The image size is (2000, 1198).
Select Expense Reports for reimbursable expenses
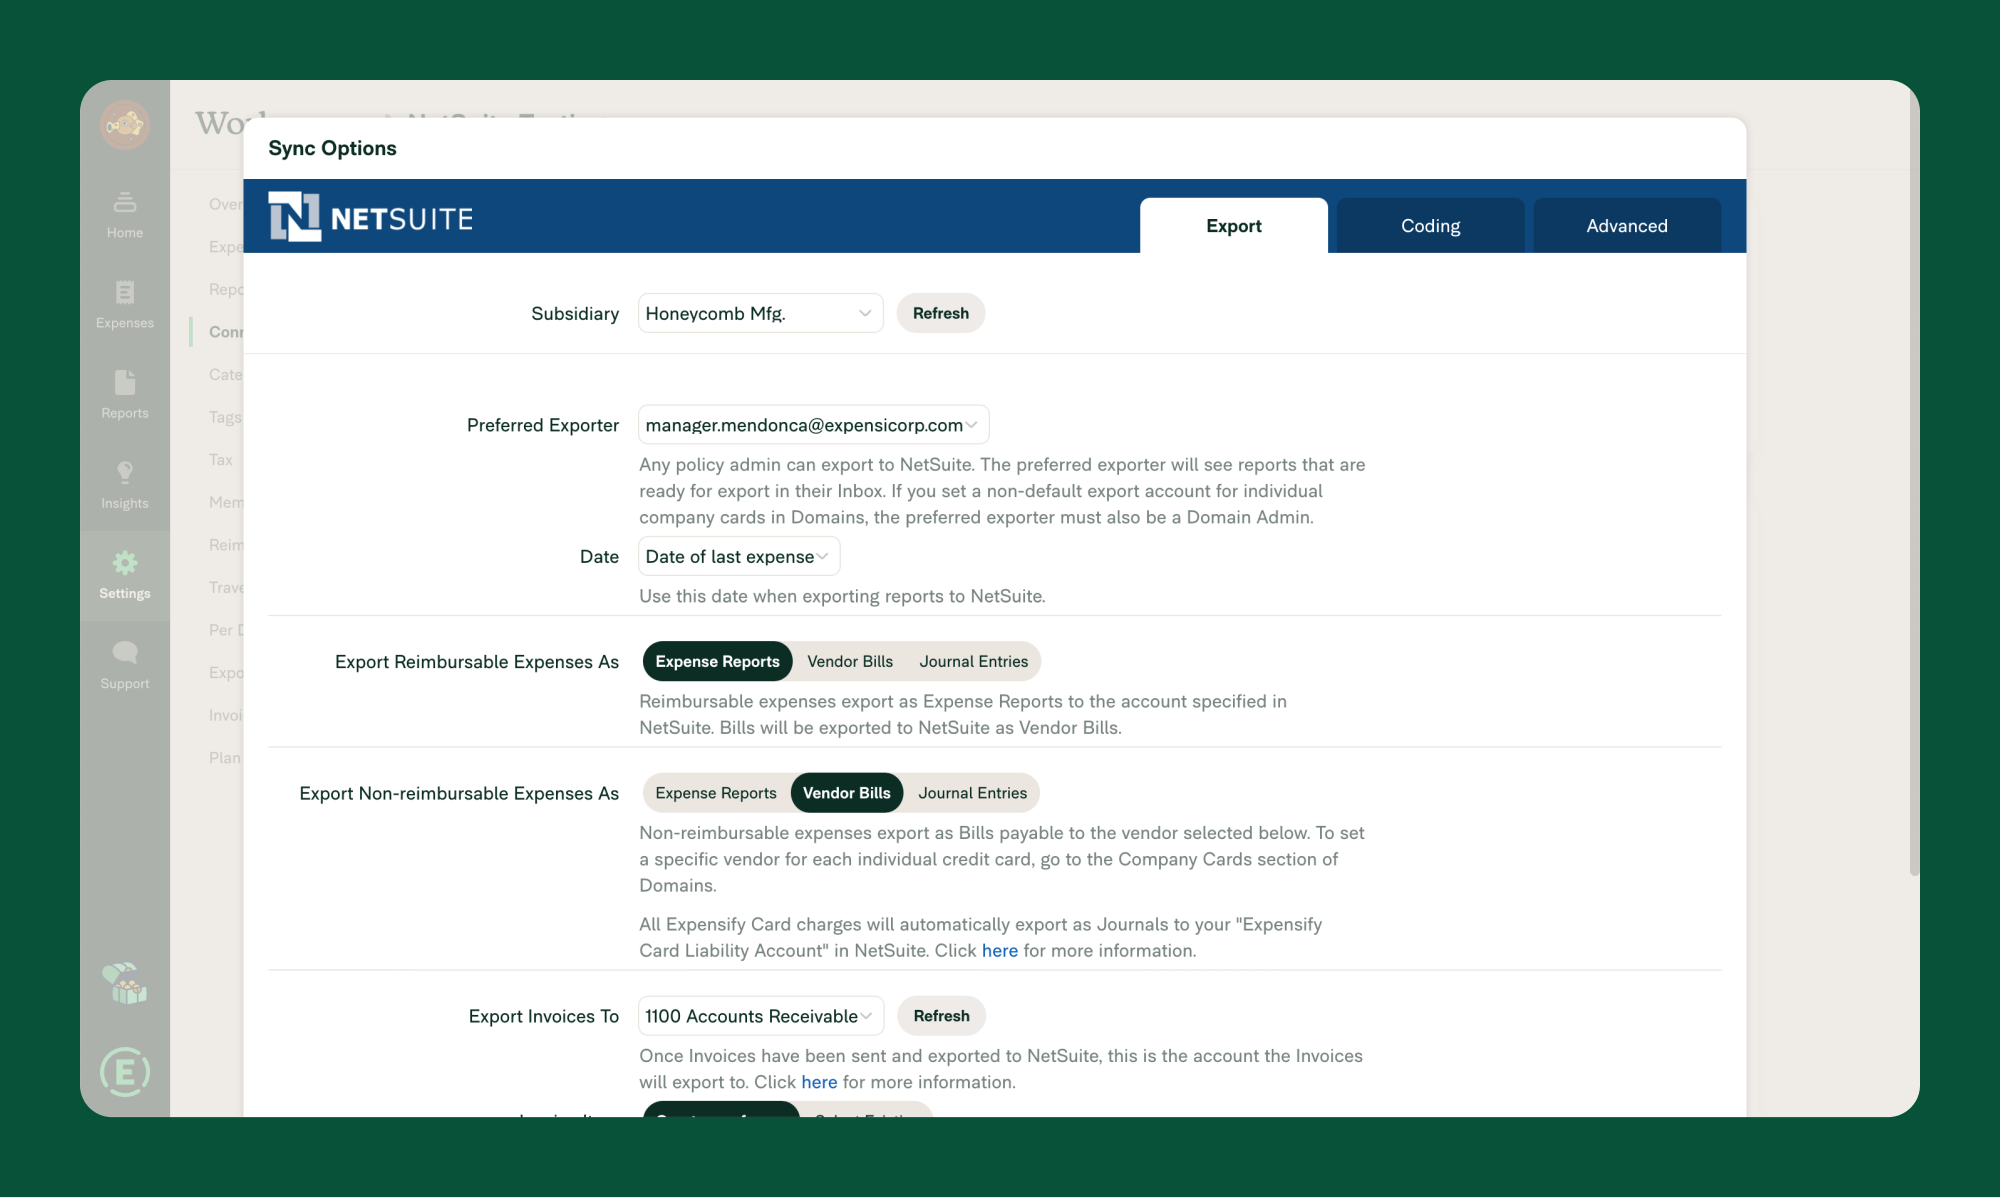717,660
